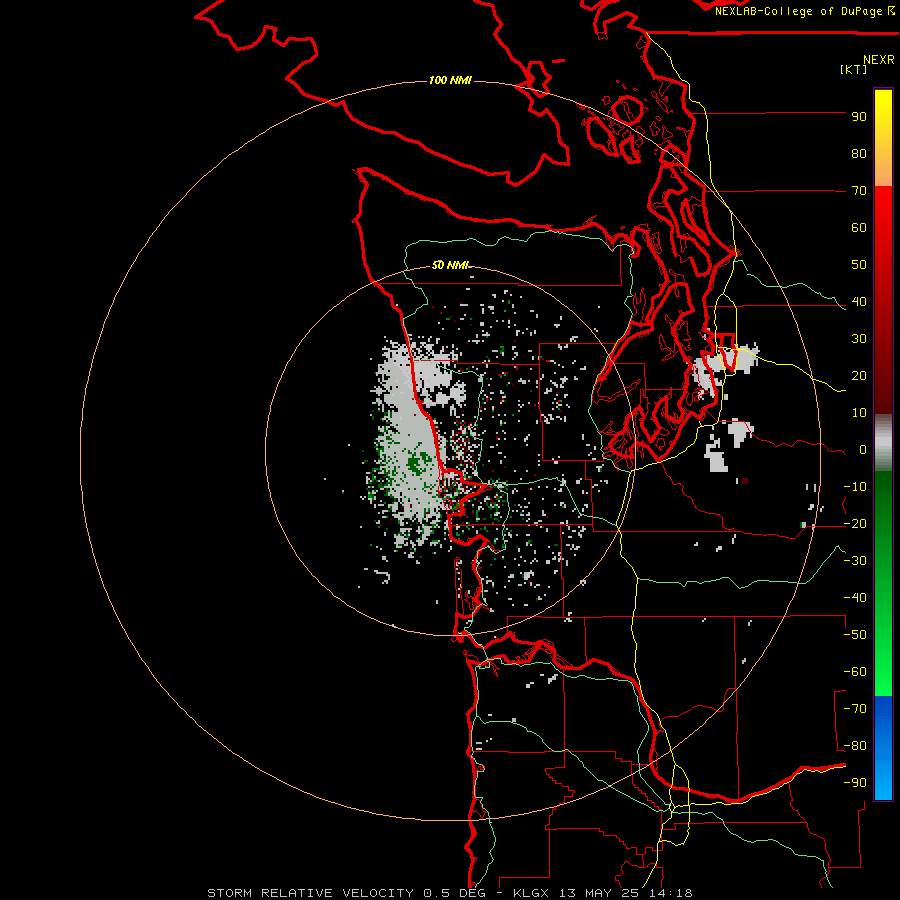
Task: Pick the orange segment of the color bar
Action: point(883,166)
